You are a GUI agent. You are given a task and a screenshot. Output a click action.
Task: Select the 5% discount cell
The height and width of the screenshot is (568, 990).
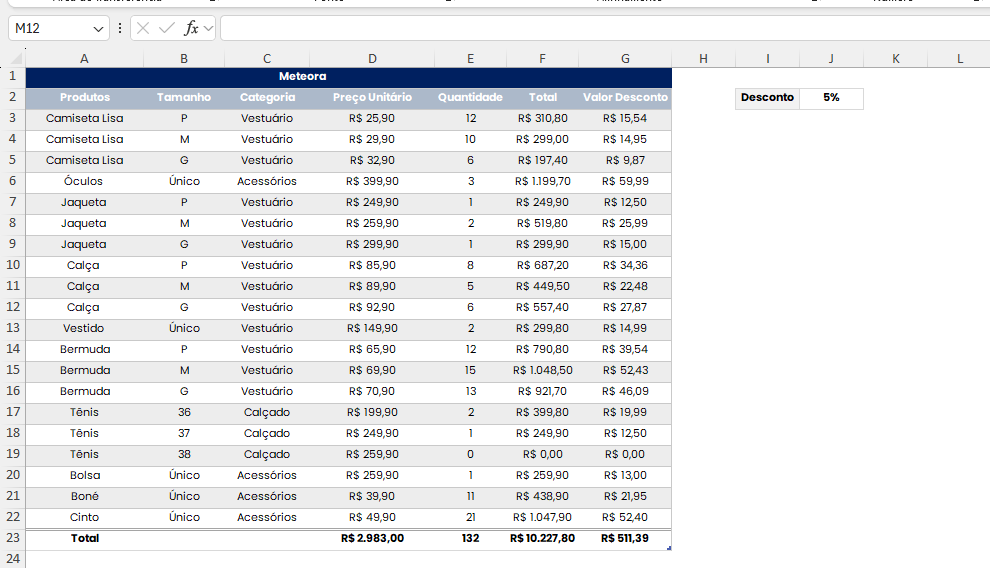click(x=831, y=97)
